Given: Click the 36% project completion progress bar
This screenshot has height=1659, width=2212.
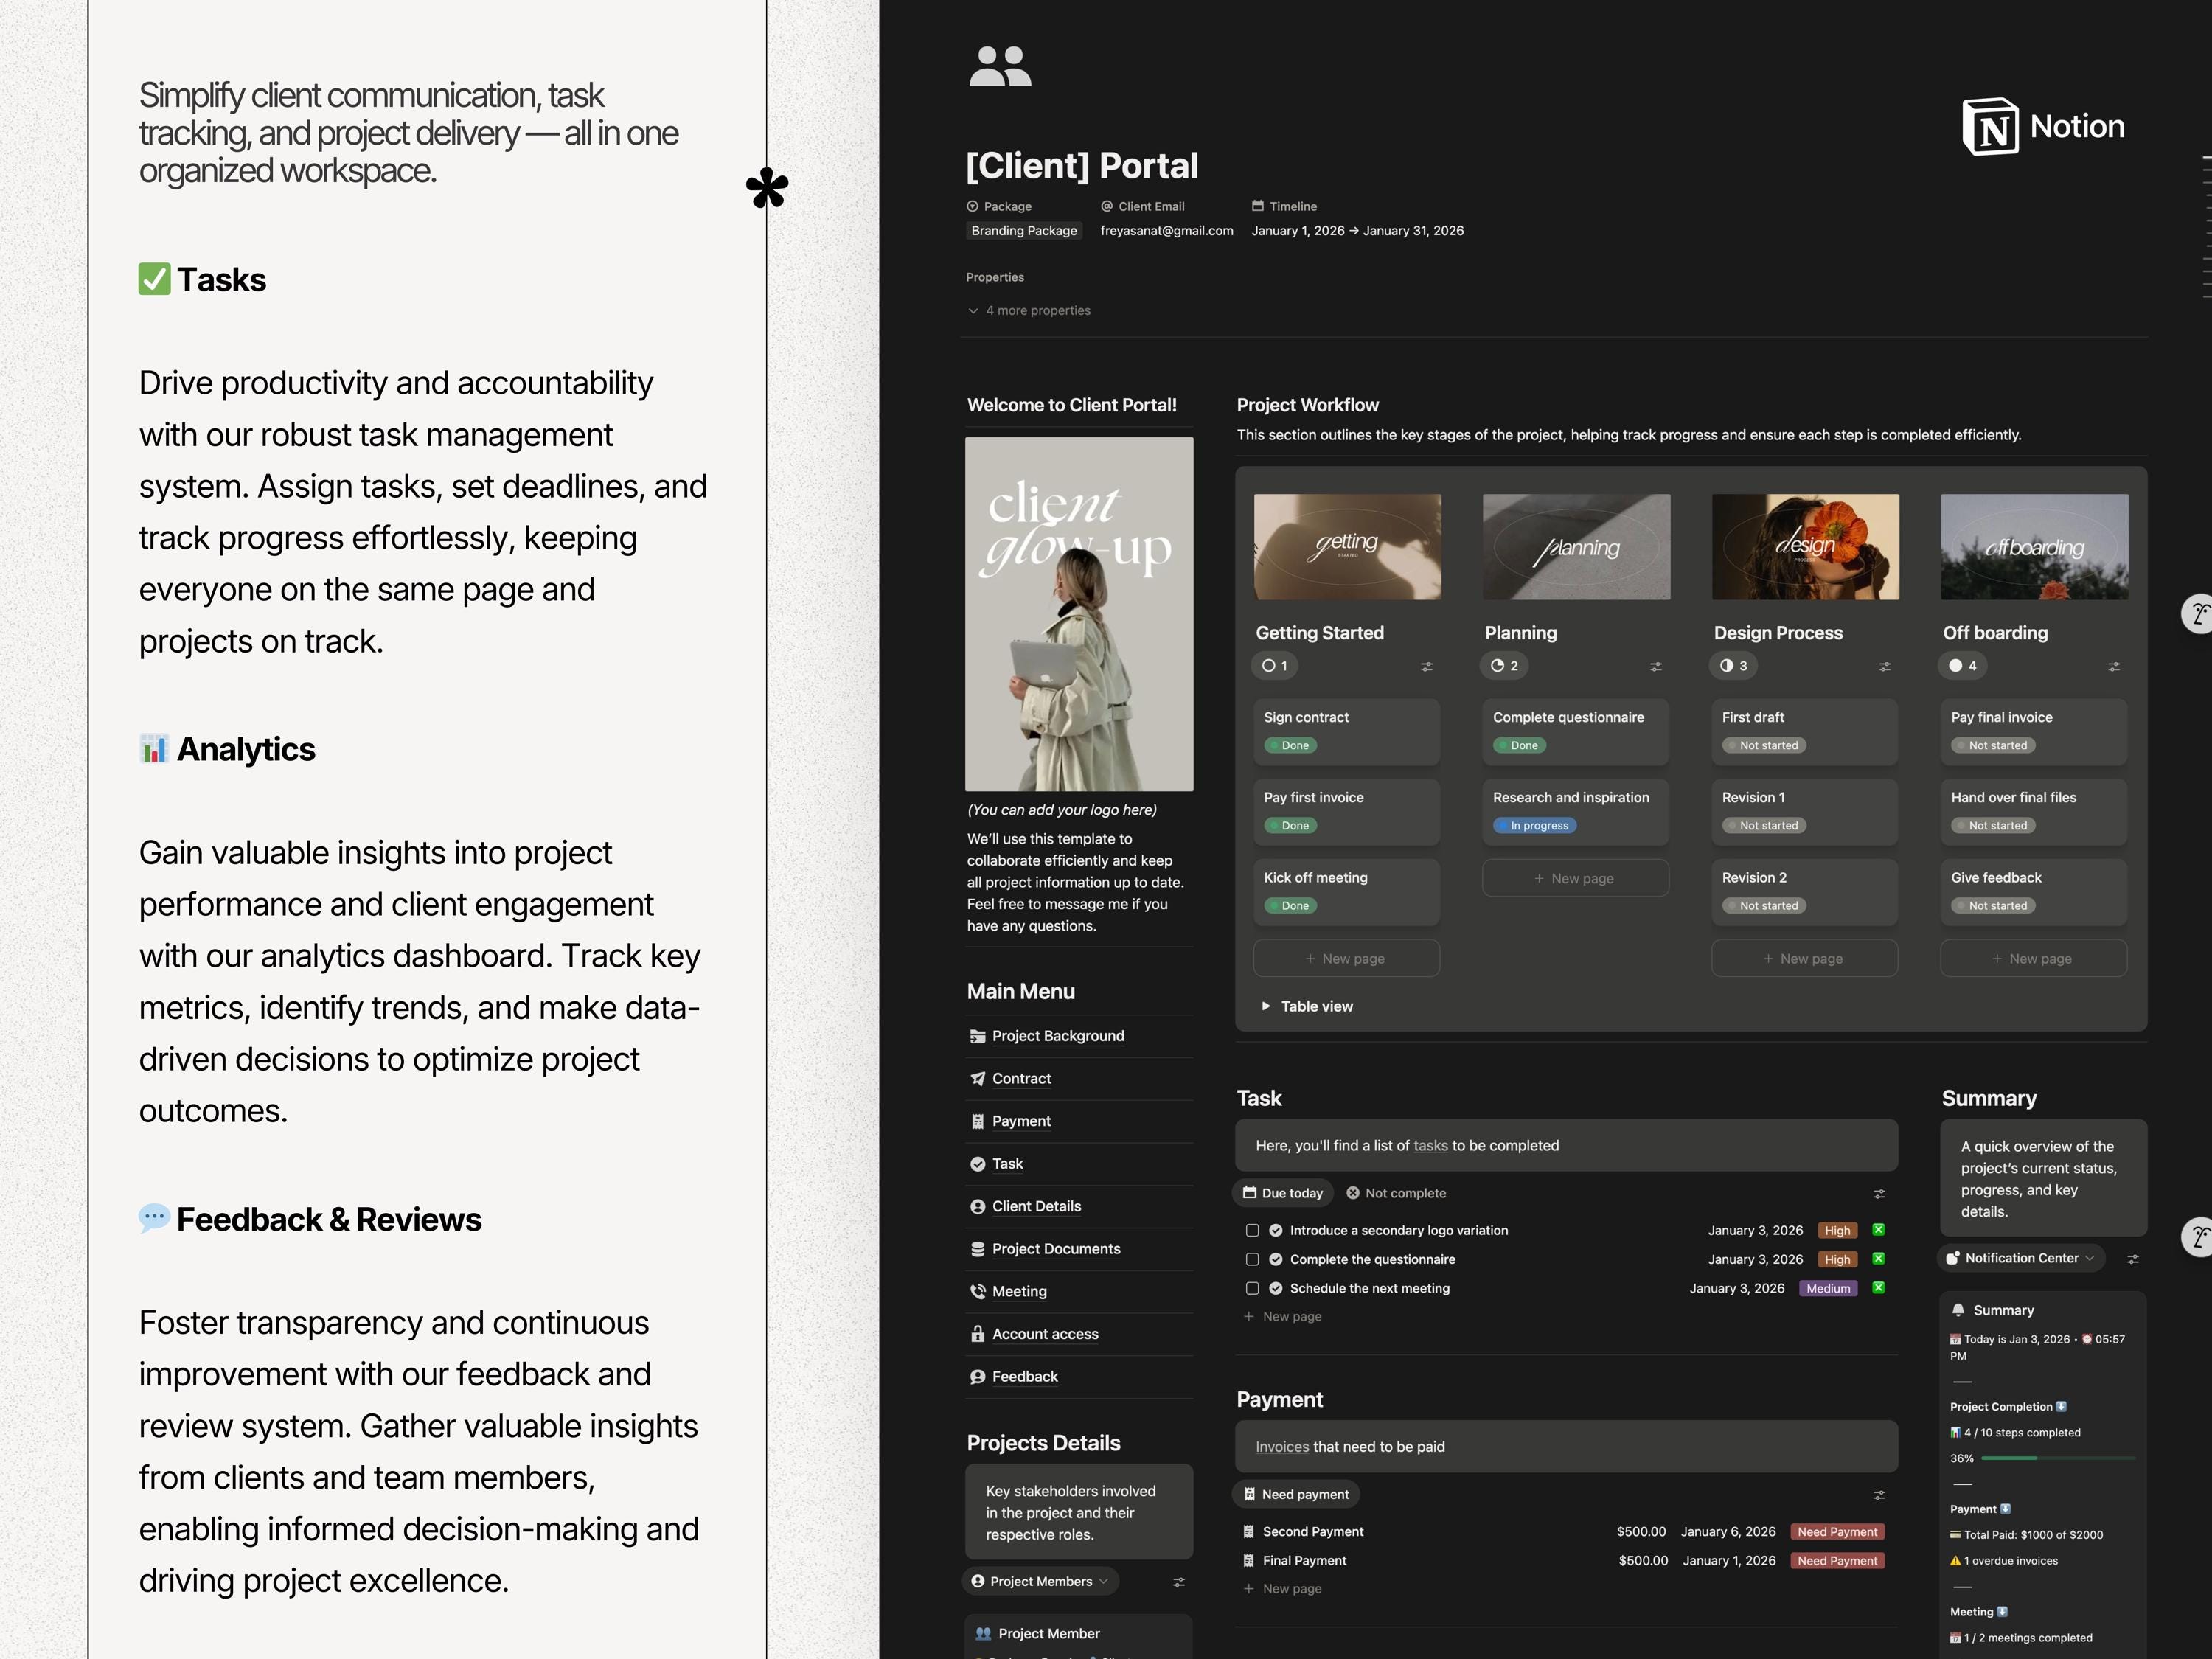Looking at the screenshot, I should pyautogui.click(x=2058, y=1459).
